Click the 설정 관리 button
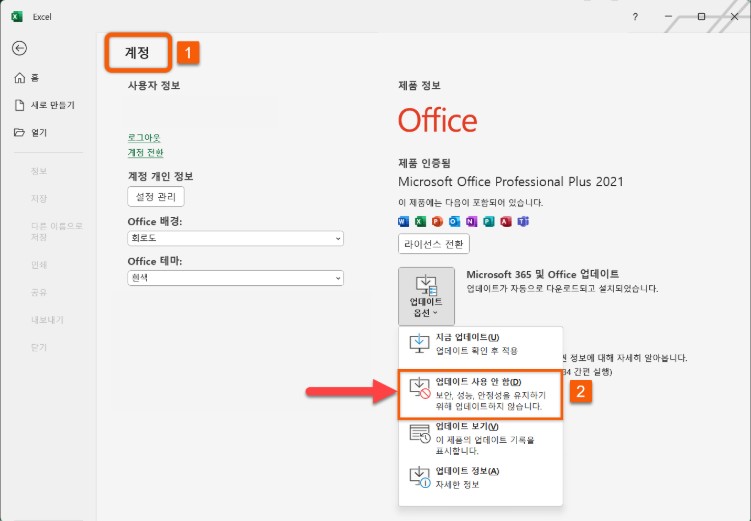 point(156,197)
